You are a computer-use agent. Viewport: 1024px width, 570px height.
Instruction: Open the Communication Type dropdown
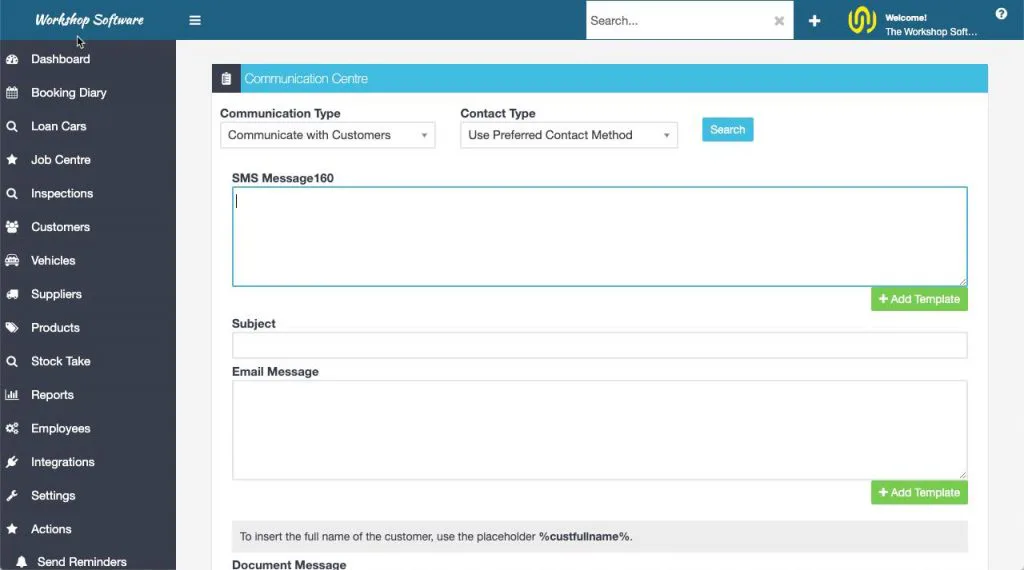[x=328, y=135]
